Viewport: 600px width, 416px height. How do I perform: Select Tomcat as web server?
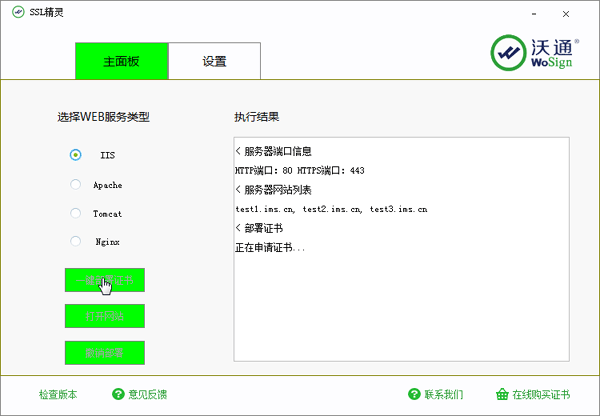click(76, 213)
